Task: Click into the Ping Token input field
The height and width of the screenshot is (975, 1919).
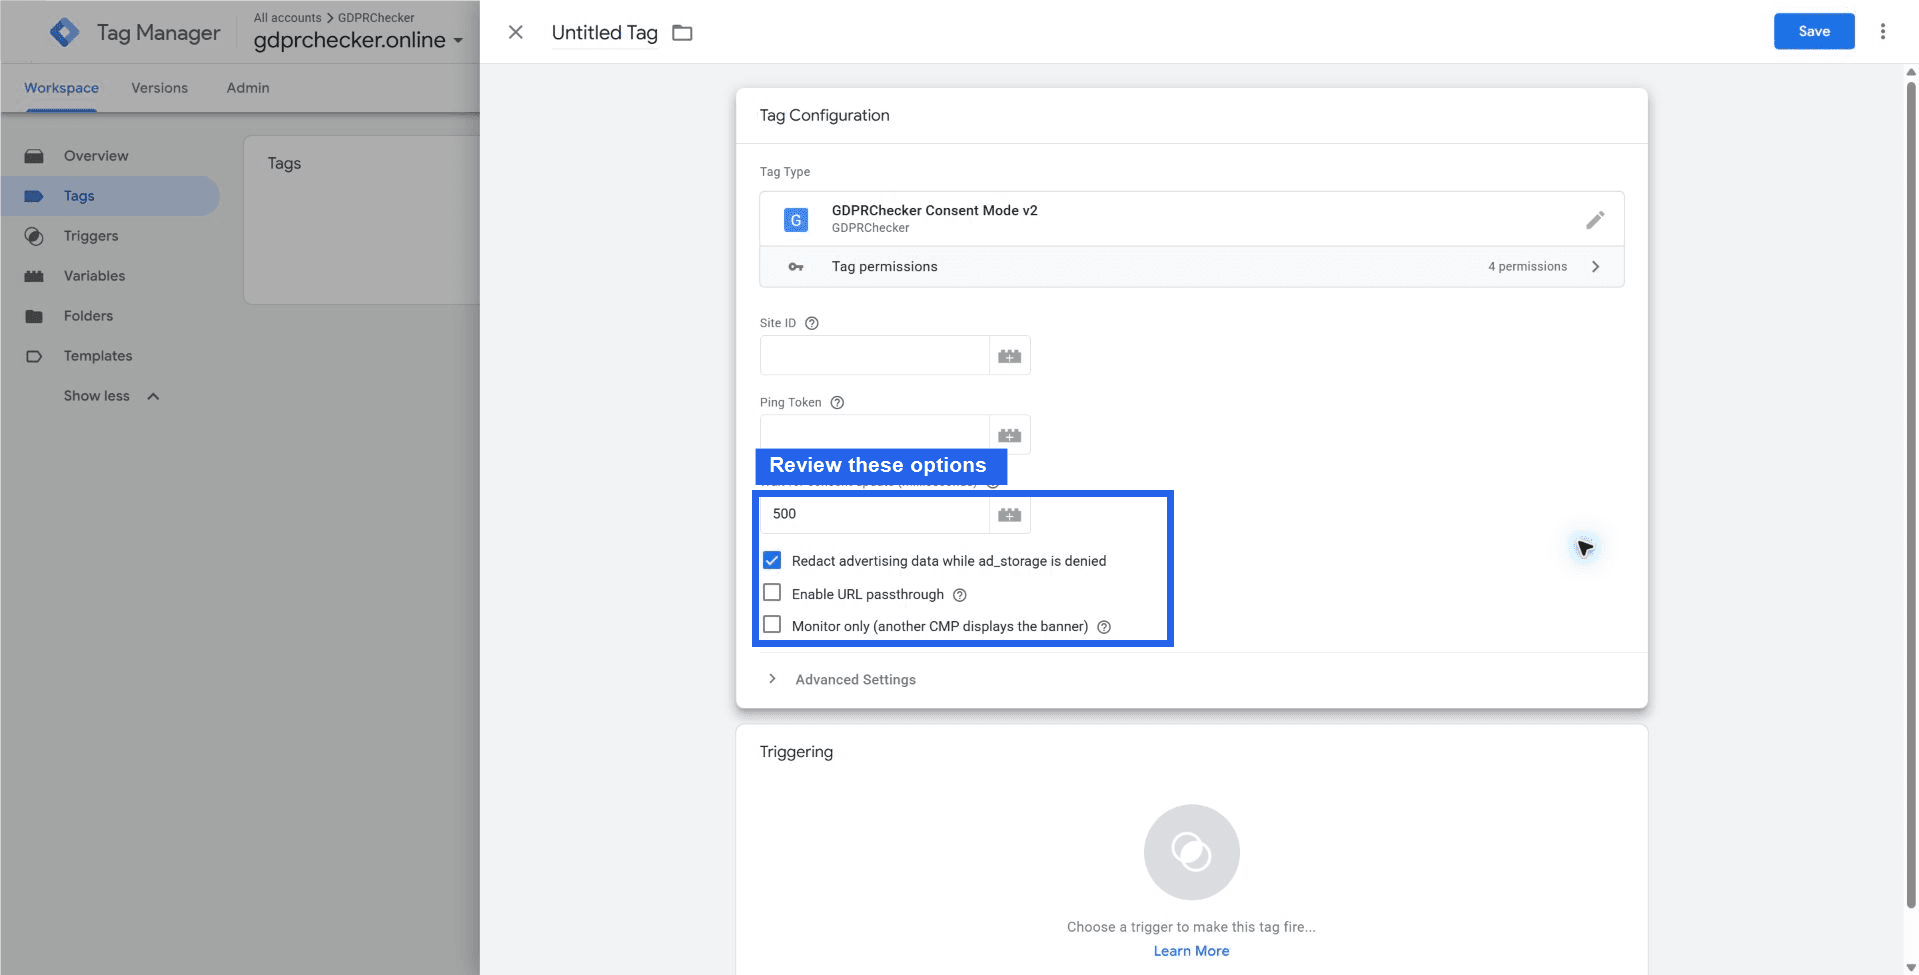Action: tap(875, 435)
